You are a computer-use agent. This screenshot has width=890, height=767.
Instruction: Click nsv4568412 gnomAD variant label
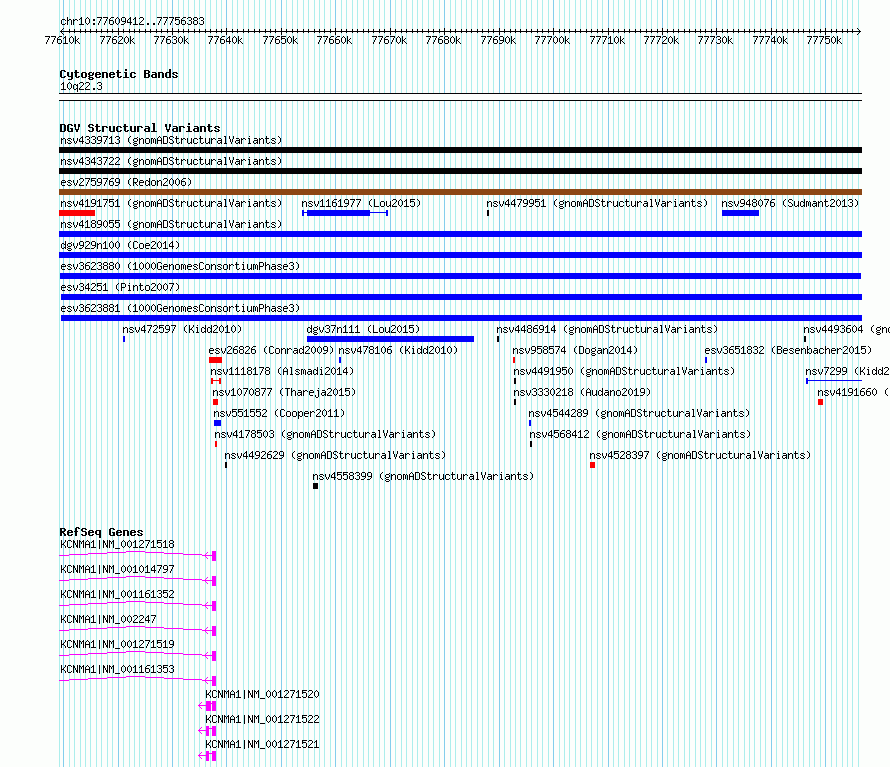click(x=640, y=434)
